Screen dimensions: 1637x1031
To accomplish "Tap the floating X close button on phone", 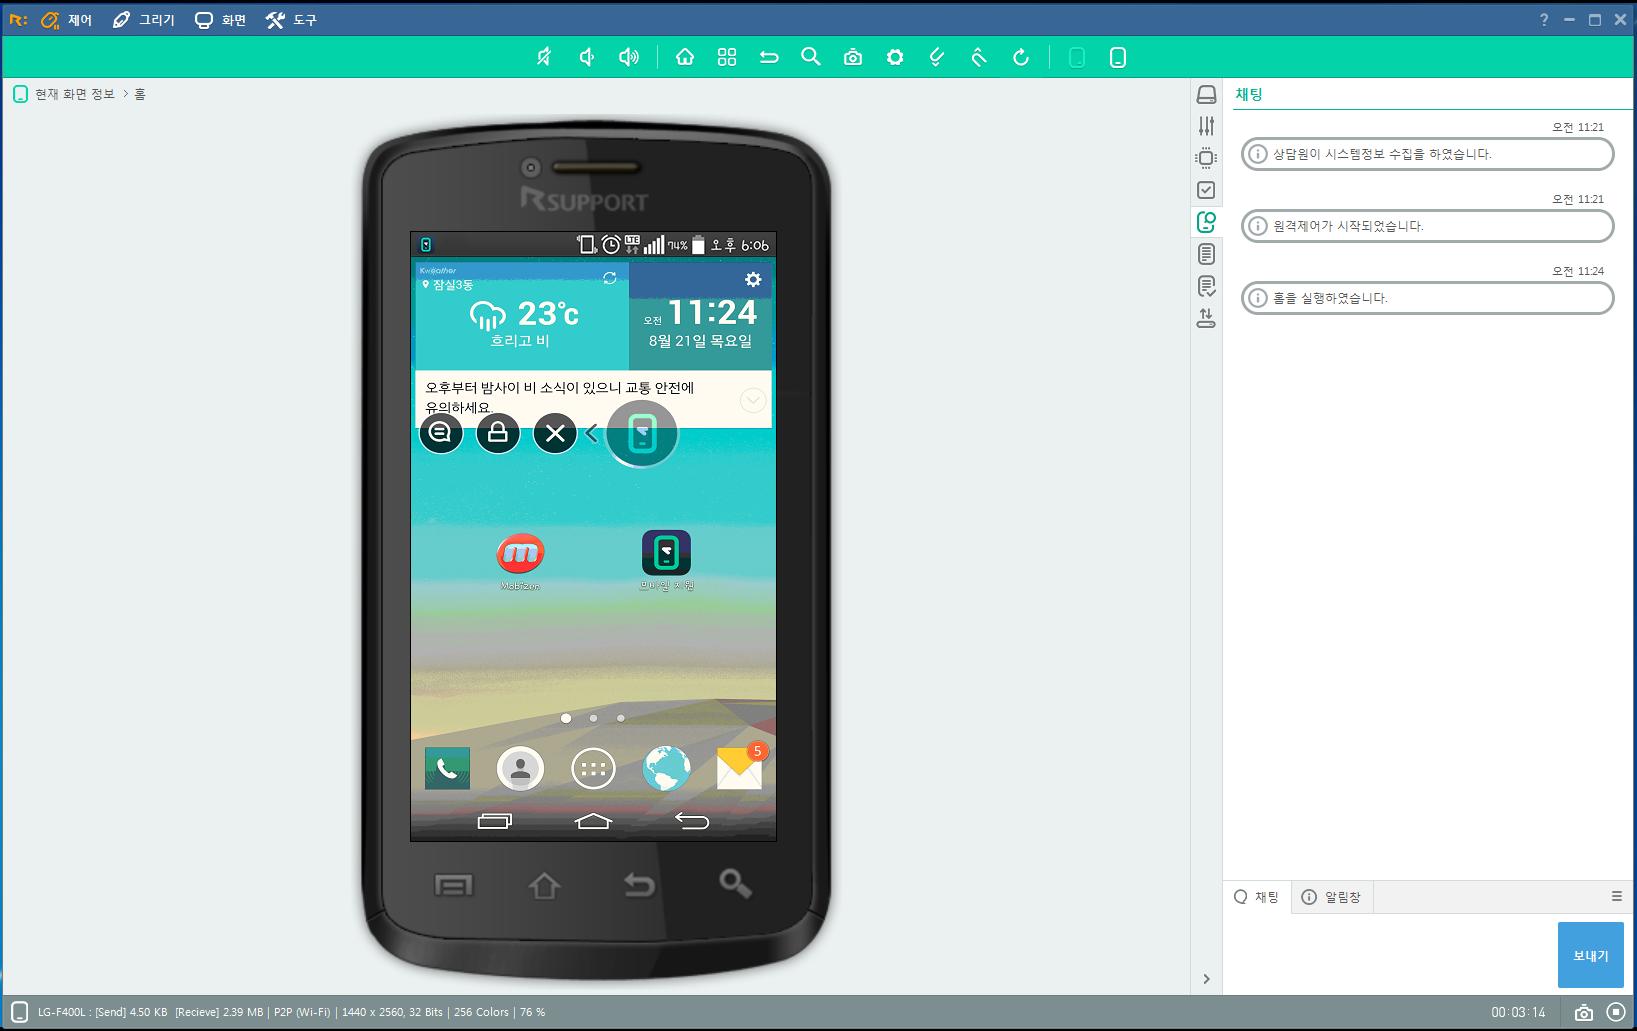I will click(555, 433).
